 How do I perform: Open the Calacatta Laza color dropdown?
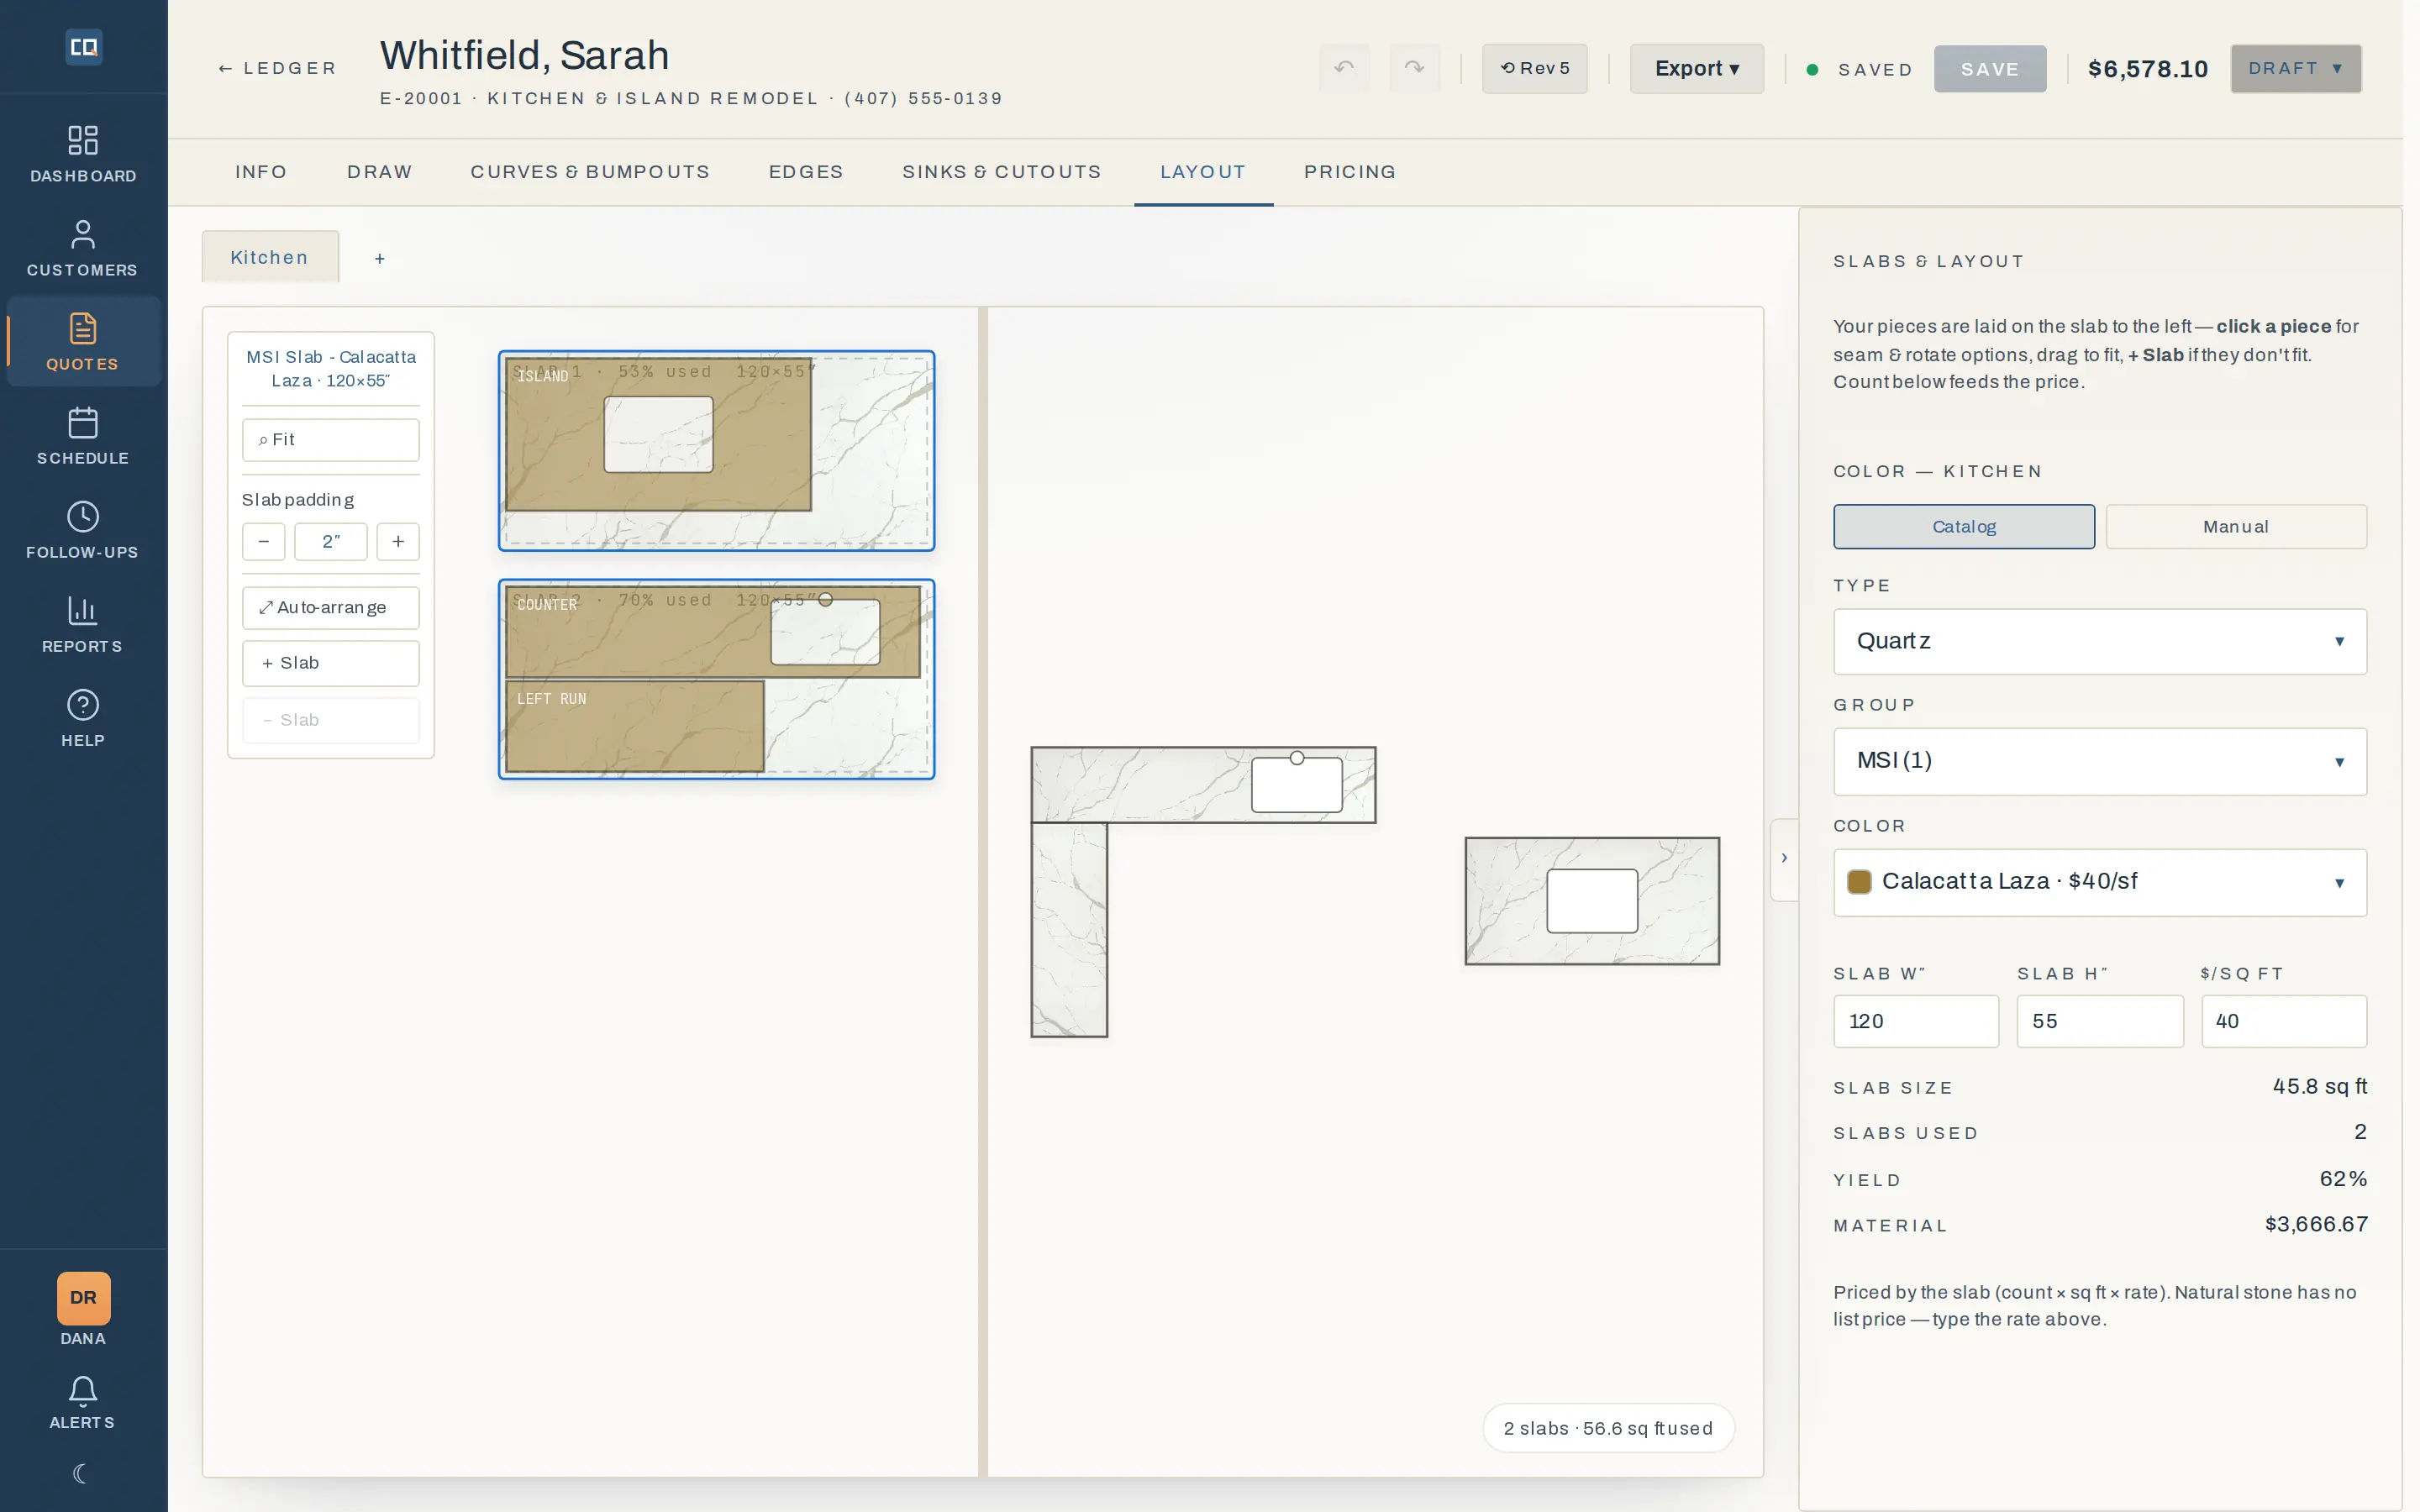(x=2099, y=882)
